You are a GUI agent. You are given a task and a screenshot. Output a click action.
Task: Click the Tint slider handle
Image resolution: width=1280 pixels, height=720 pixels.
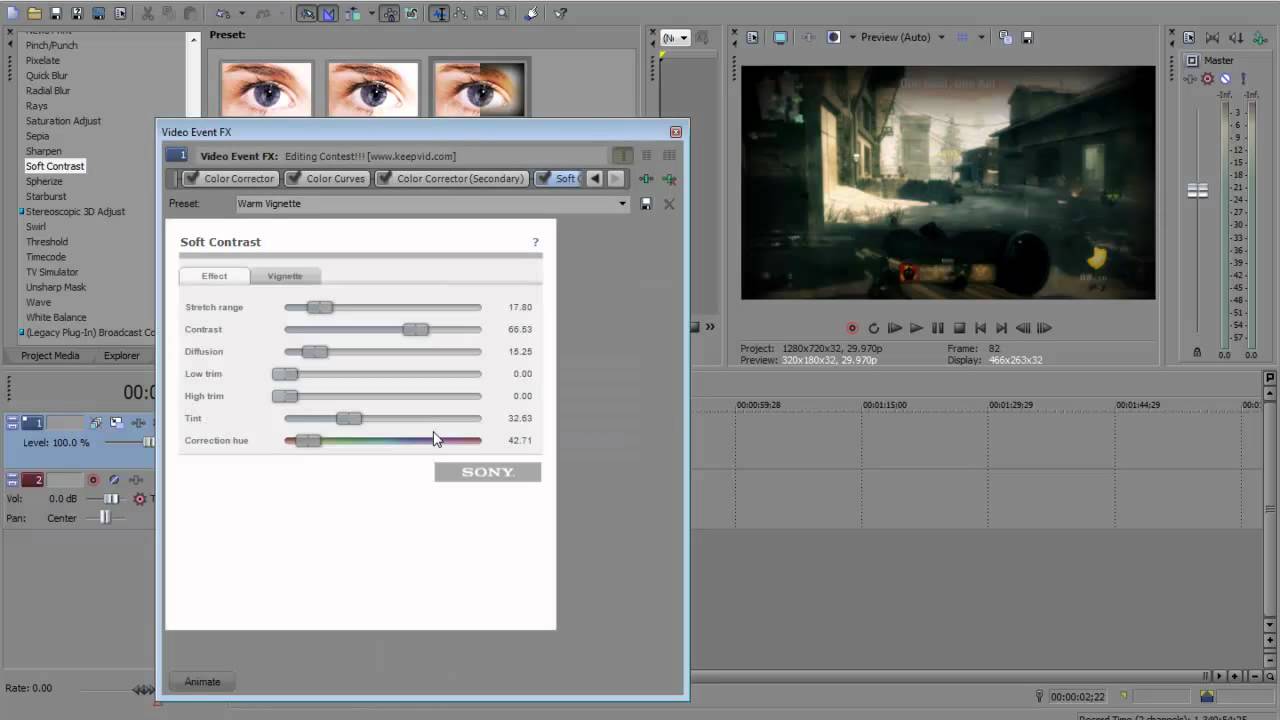pos(349,418)
